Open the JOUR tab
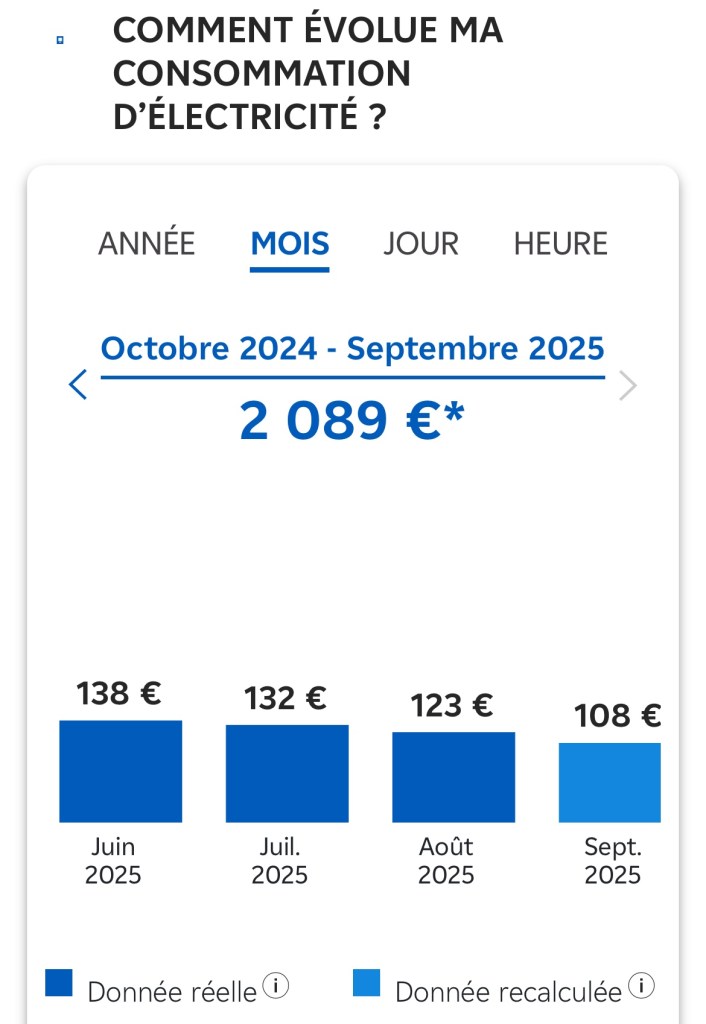The height and width of the screenshot is (1024, 706). click(x=421, y=243)
